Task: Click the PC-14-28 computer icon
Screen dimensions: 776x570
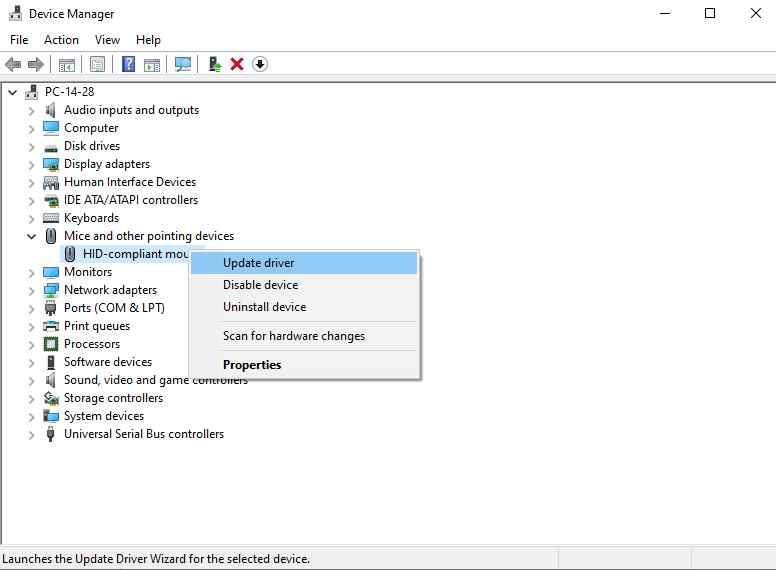Action: [32, 92]
